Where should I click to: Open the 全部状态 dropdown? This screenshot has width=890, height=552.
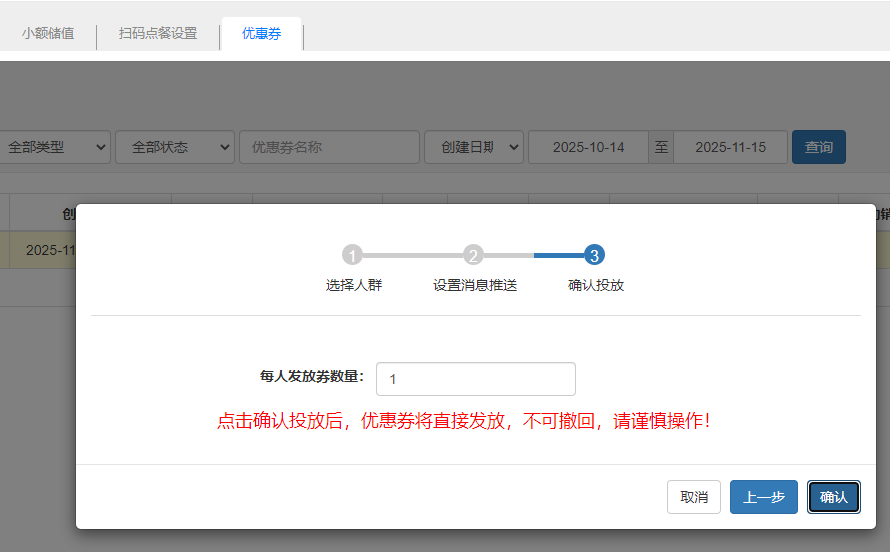point(175,147)
